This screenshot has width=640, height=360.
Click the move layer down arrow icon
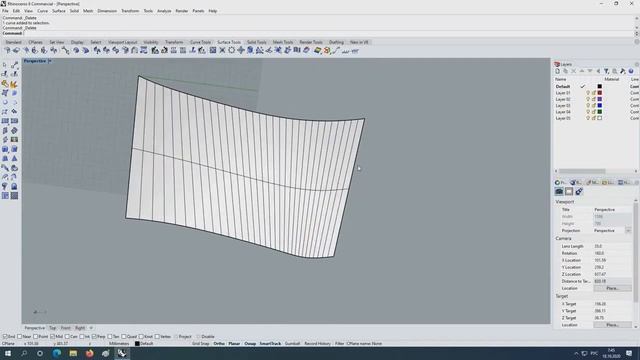tap(590, 71)
